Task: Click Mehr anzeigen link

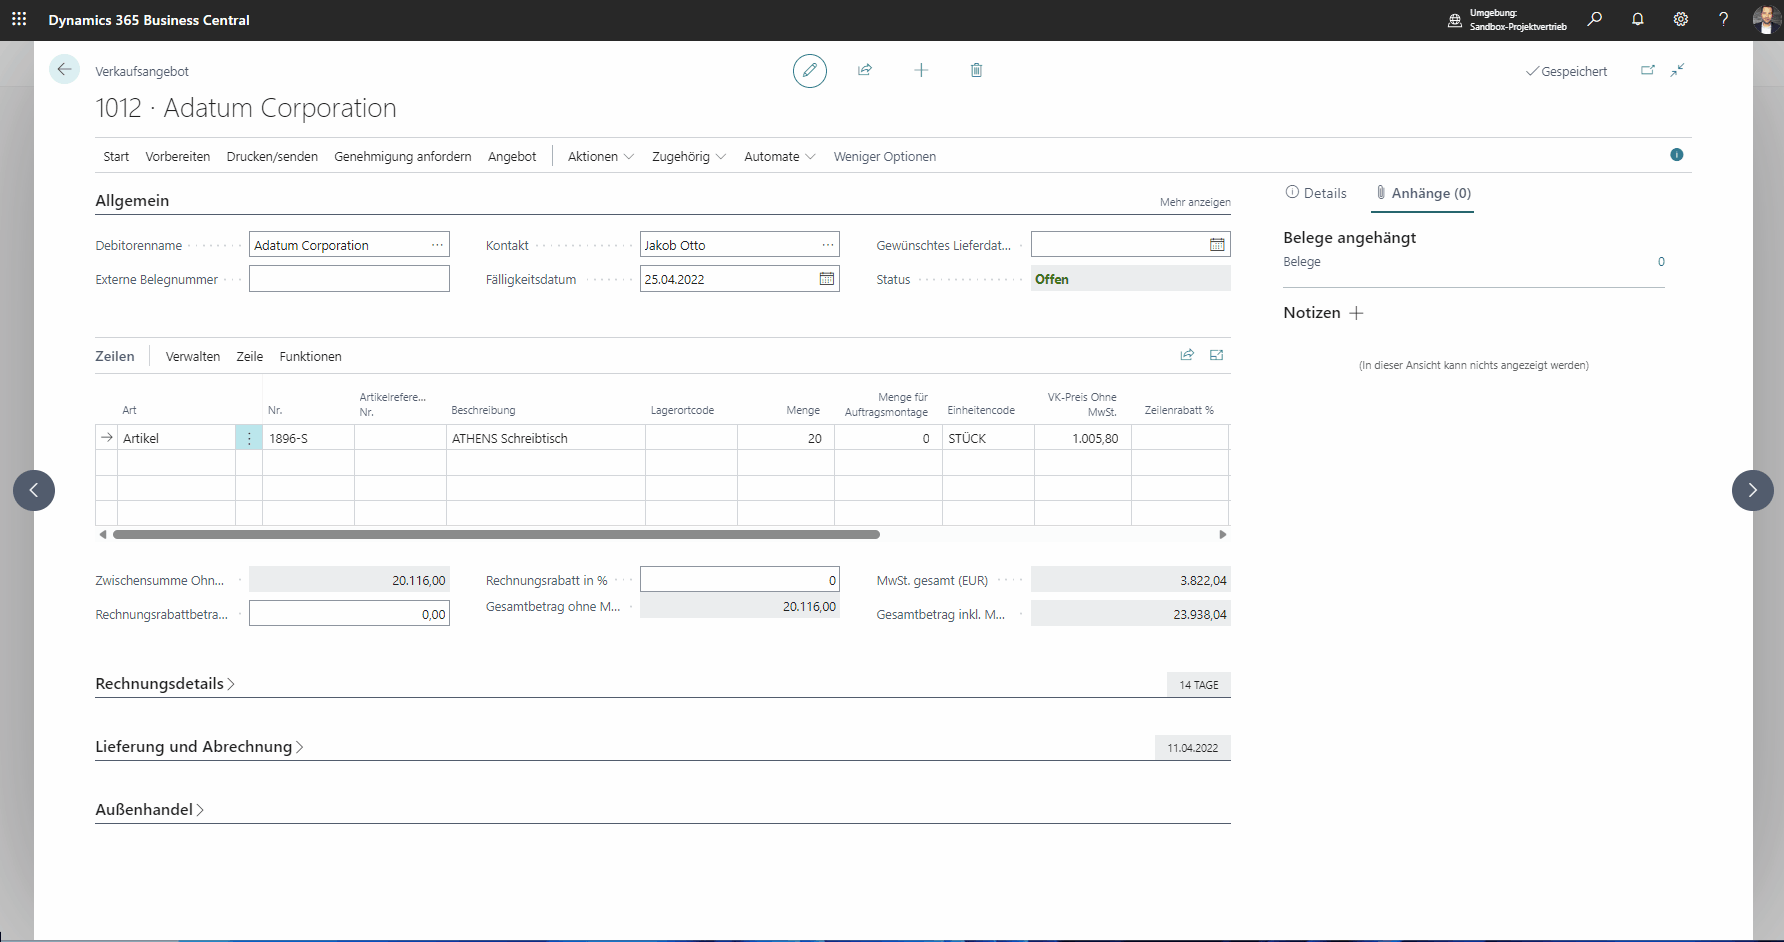Action: pyautogui.click(x=1195, y=202)
